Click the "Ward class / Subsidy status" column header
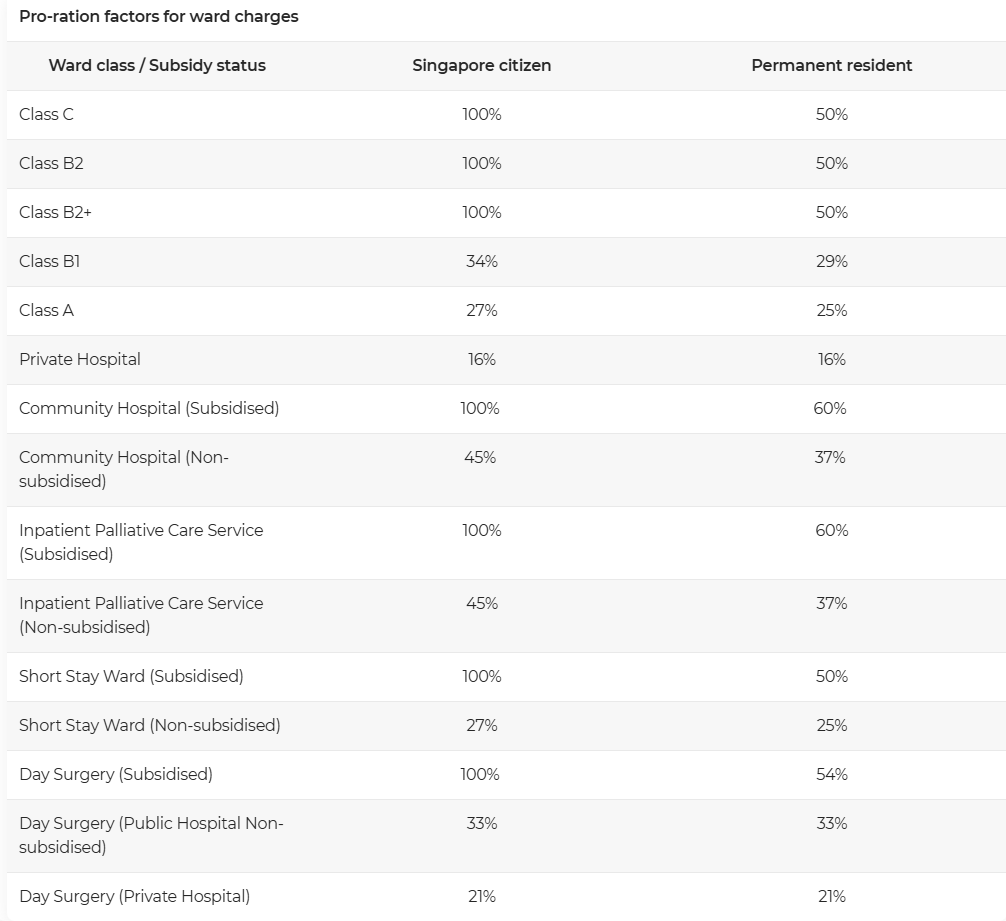Viewport: 1006px width, 921px height. tap(157, 65)
